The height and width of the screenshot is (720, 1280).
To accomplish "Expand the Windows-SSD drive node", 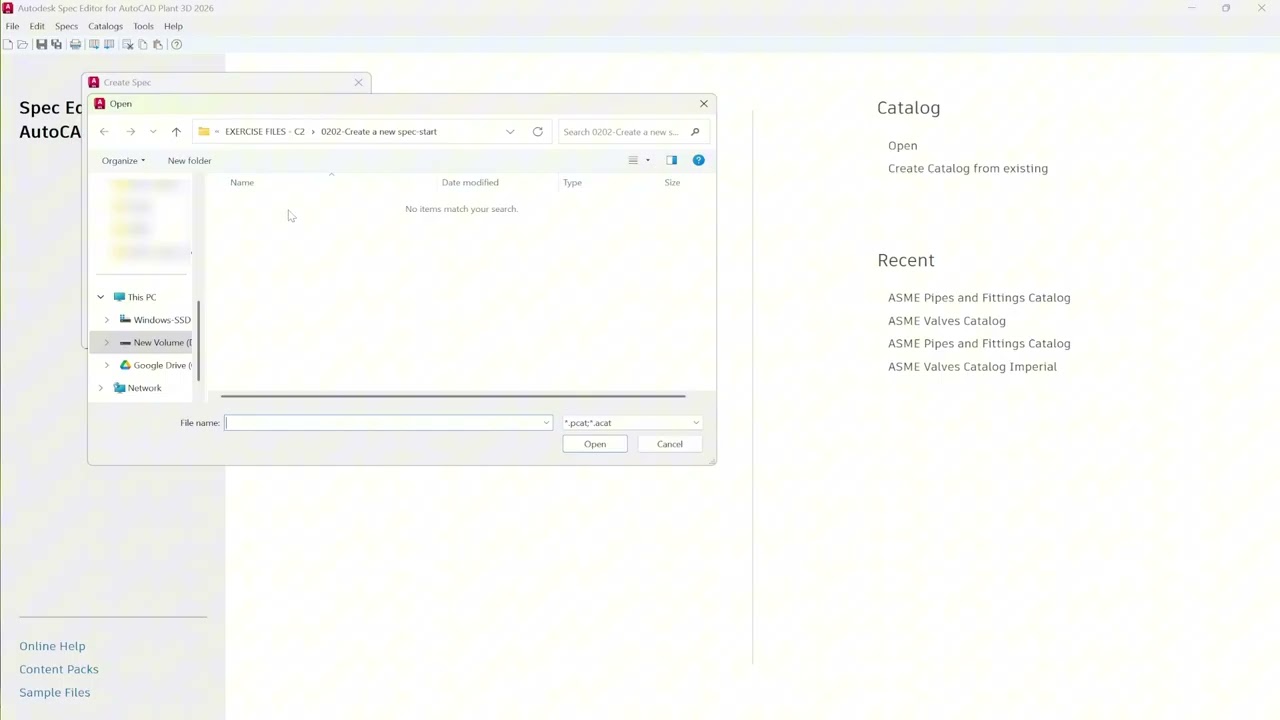I will tap(107, 320).
